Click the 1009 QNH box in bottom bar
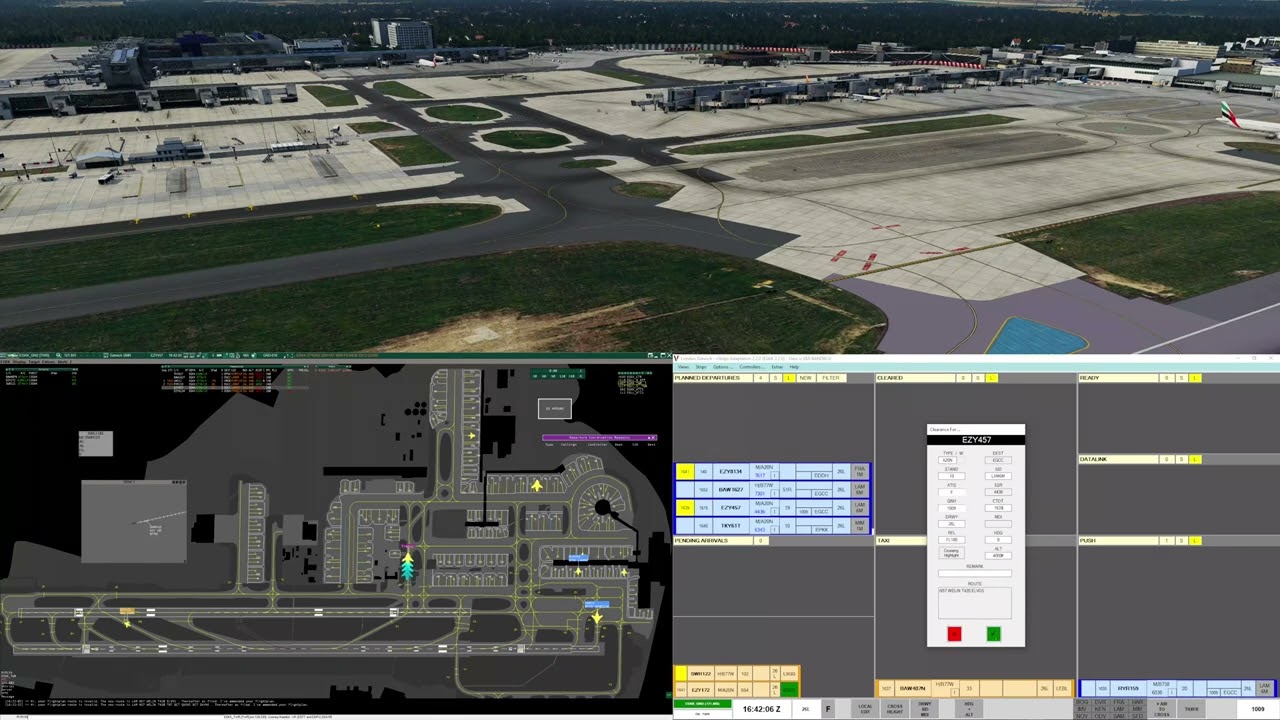Image resolution: width=1280 pixels, height=720 pixels. 1258,708
